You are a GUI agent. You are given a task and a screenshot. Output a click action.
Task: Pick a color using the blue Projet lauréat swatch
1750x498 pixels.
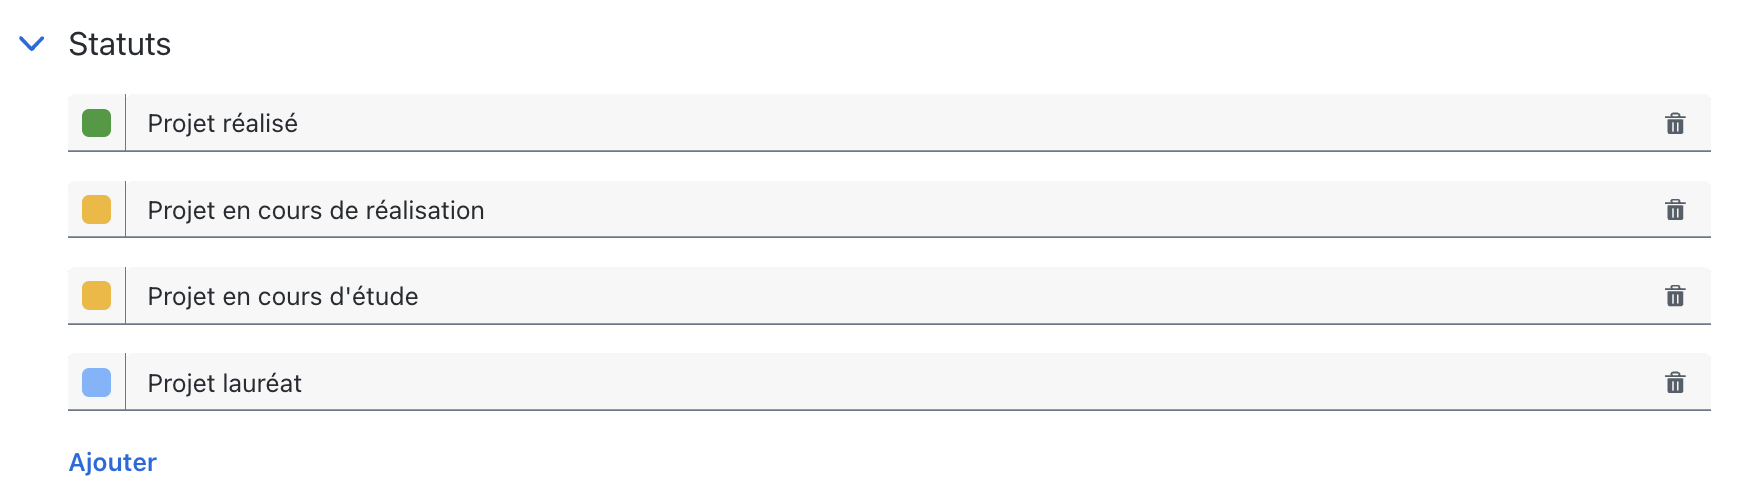tap(96, 383)
